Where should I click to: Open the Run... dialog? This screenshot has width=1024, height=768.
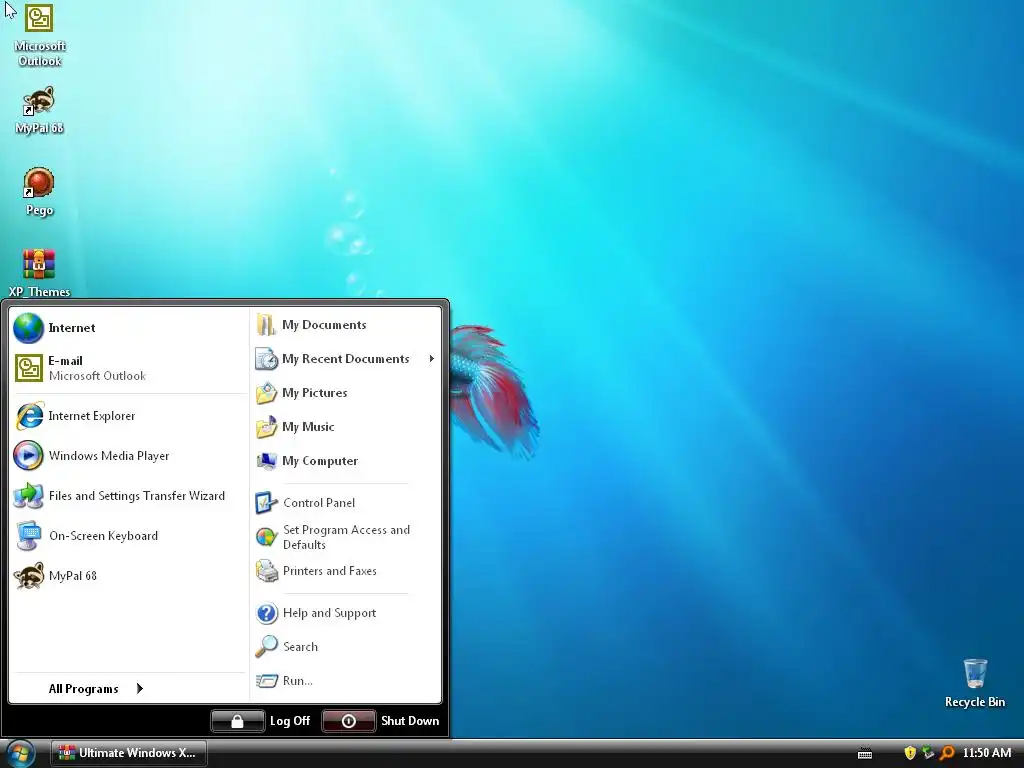click(x=345, y=680)
